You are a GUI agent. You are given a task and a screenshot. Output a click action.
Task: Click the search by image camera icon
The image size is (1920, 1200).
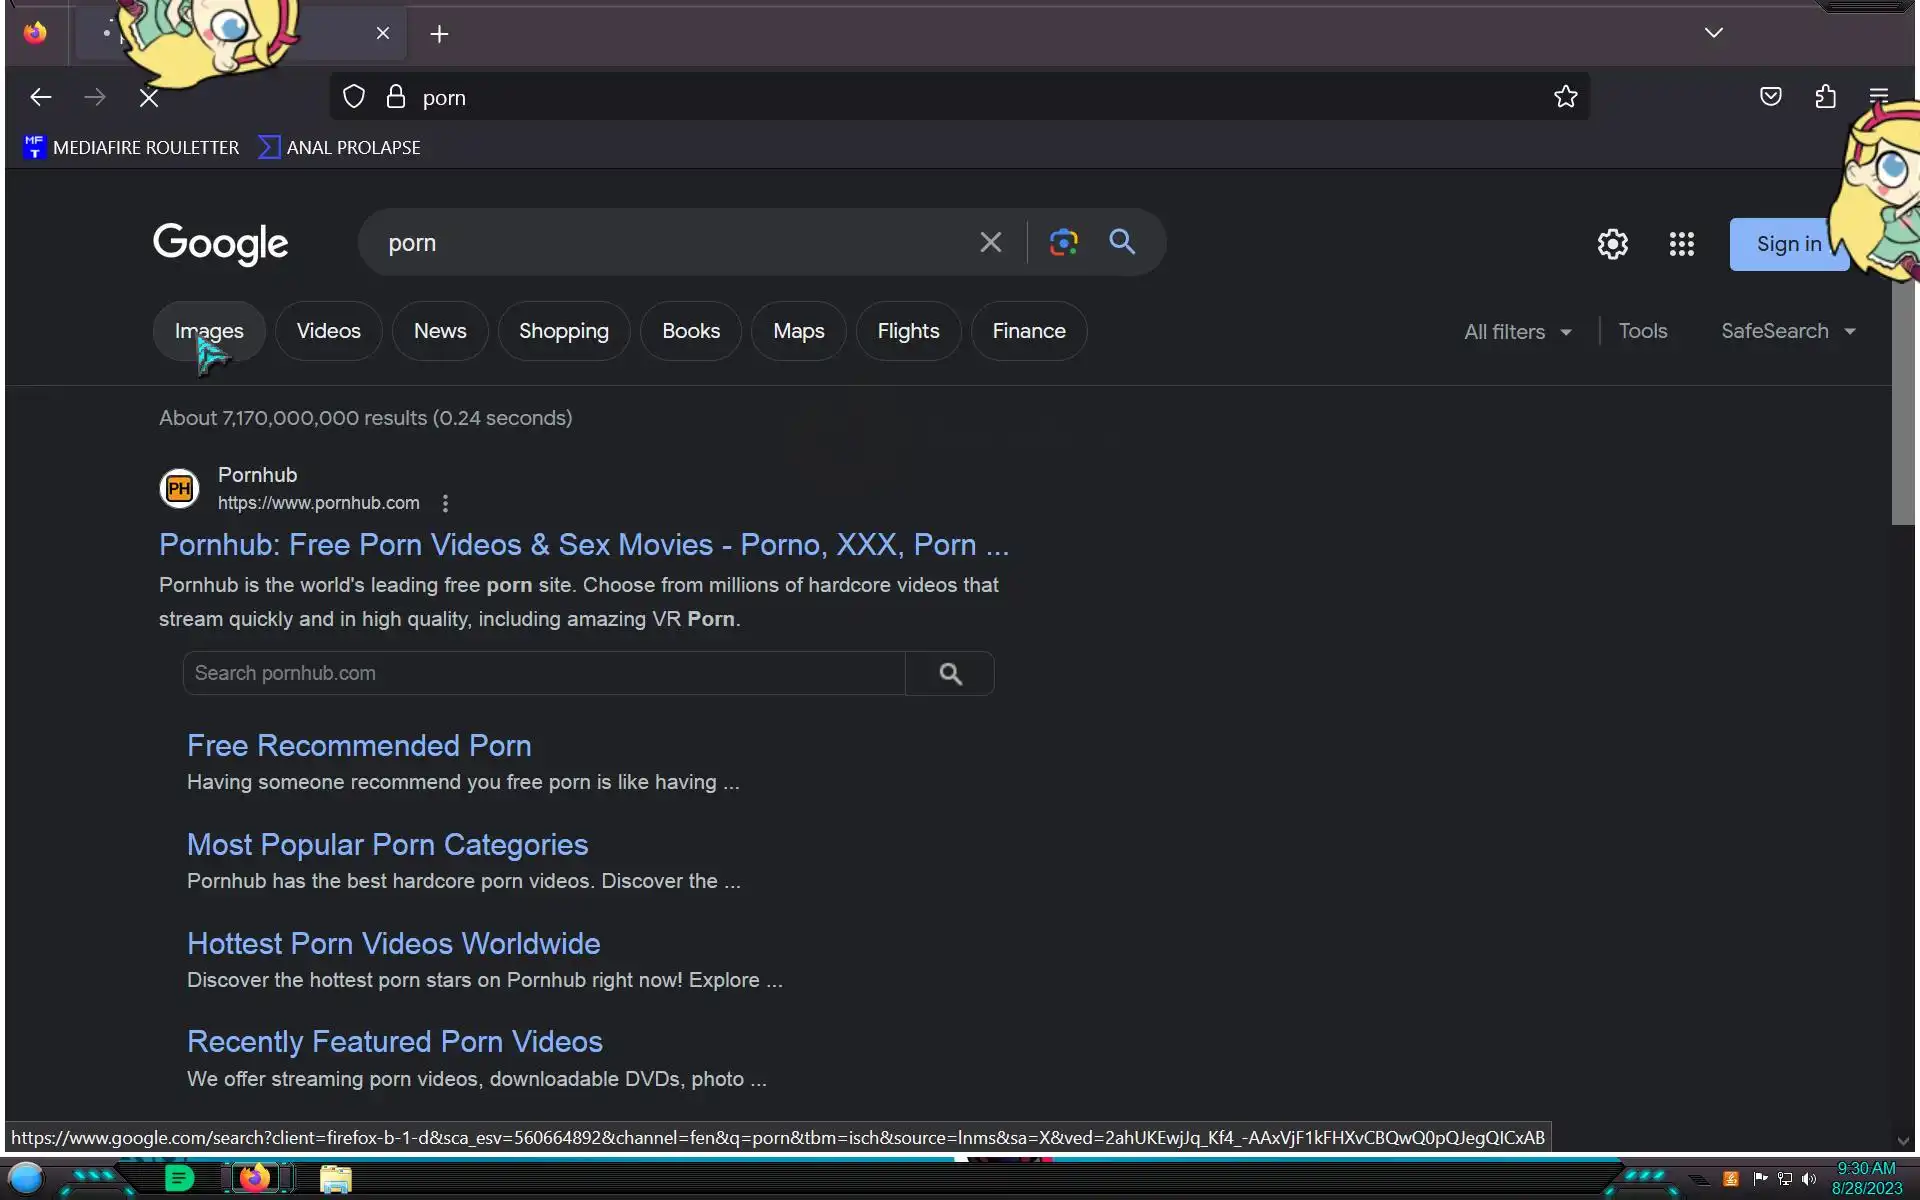[x=1063, y=242]
